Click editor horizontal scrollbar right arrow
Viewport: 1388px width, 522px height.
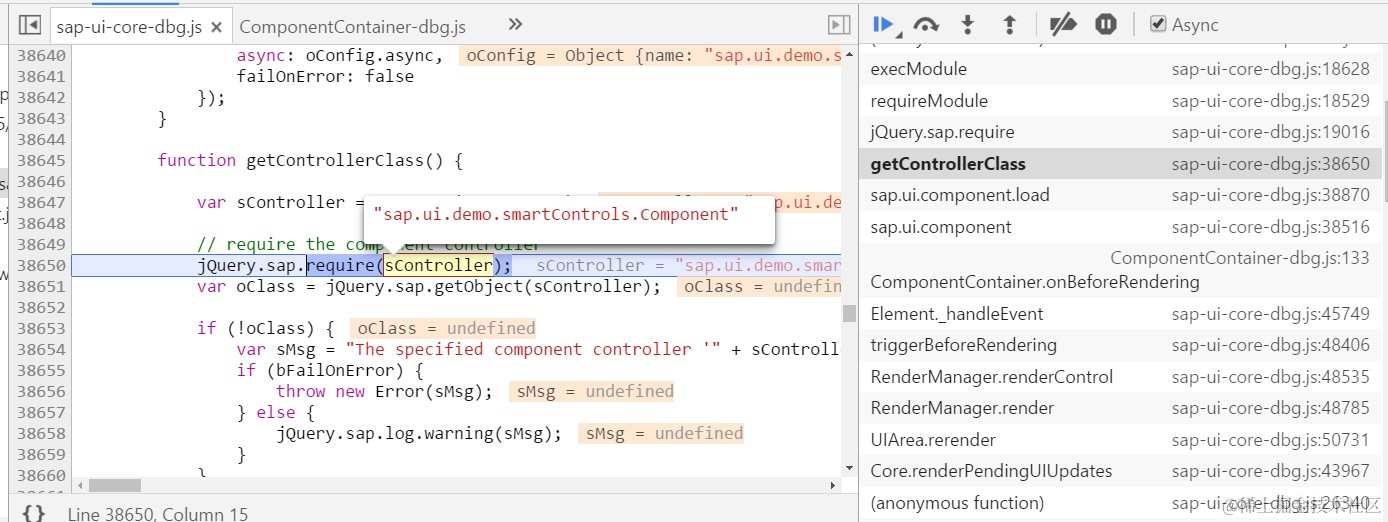click(x=832, y=485)
